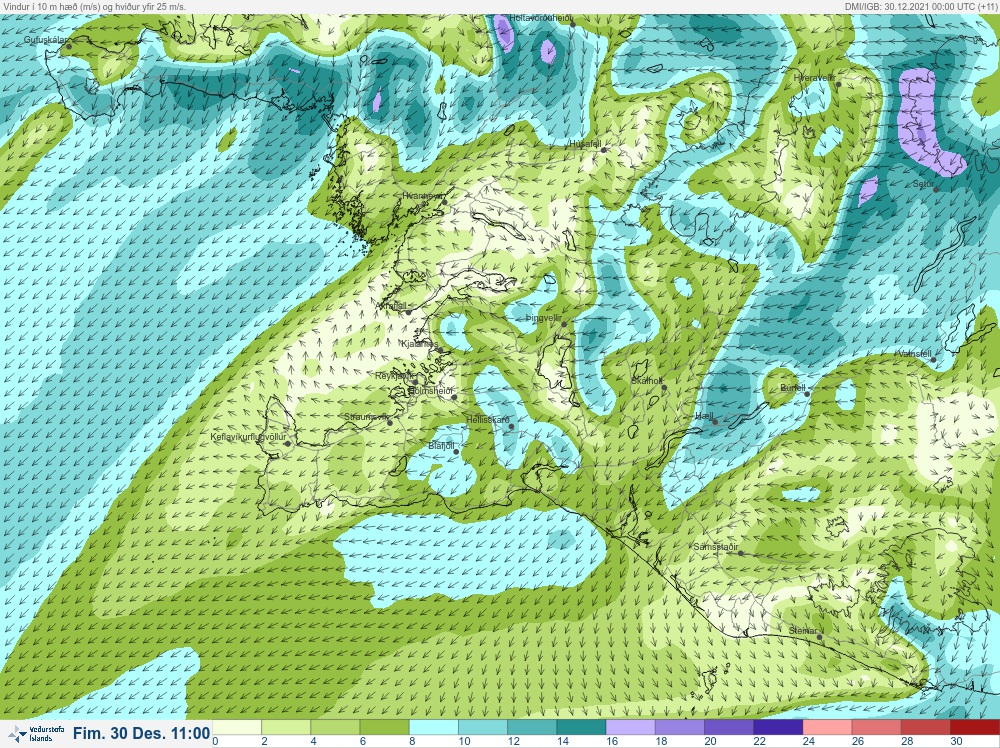Image resolution: width=1000 pixels, height=748 pixels.
Task: Select the 18–20 m/s purple swatch
Action: pos(679,728)
